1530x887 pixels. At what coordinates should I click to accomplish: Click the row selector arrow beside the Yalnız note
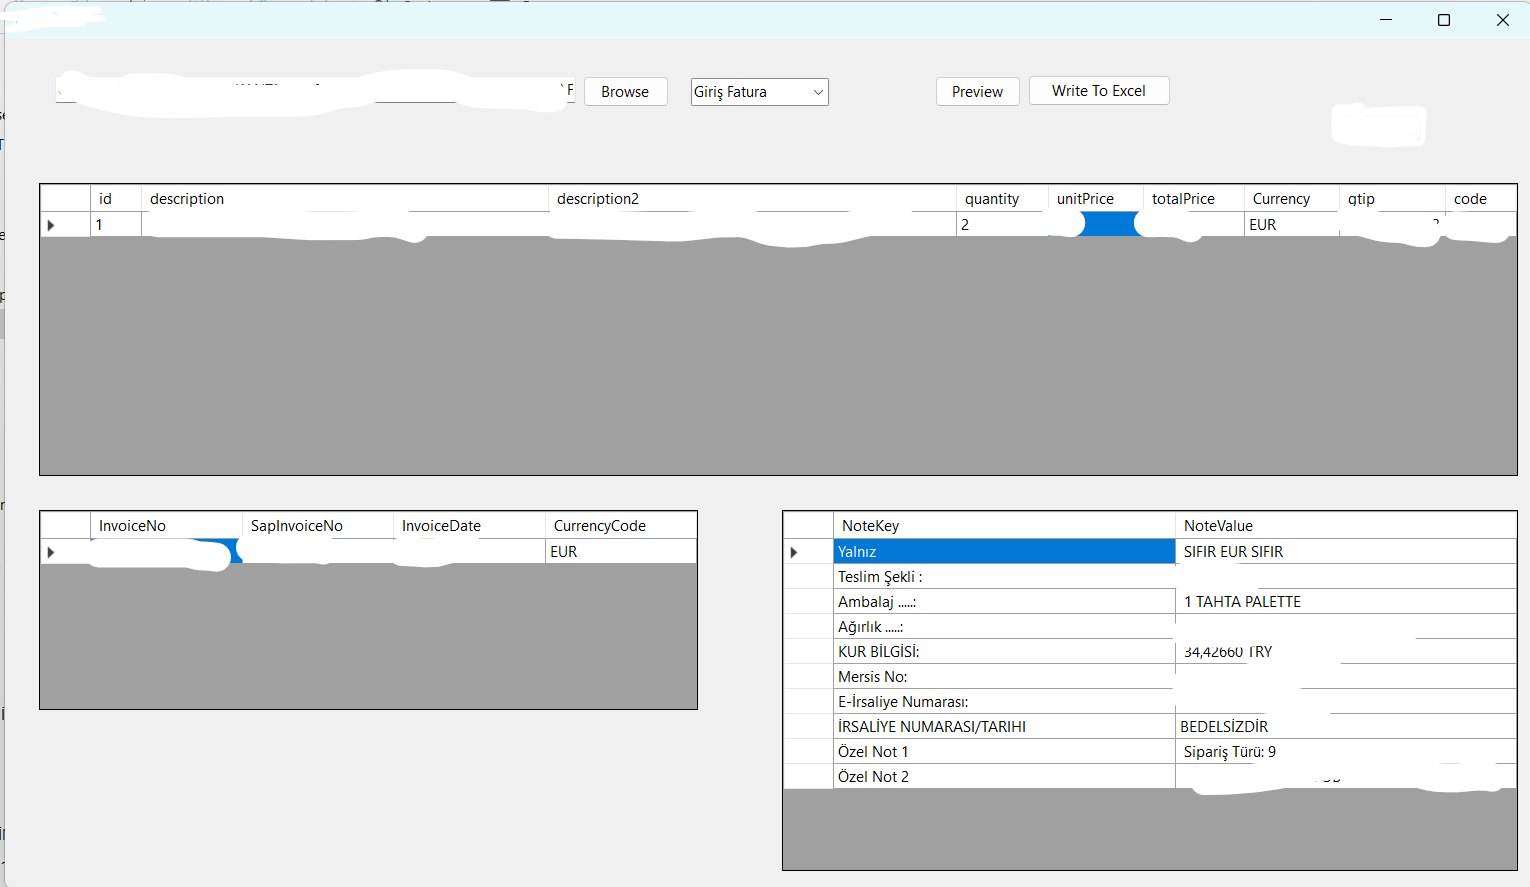793,551
